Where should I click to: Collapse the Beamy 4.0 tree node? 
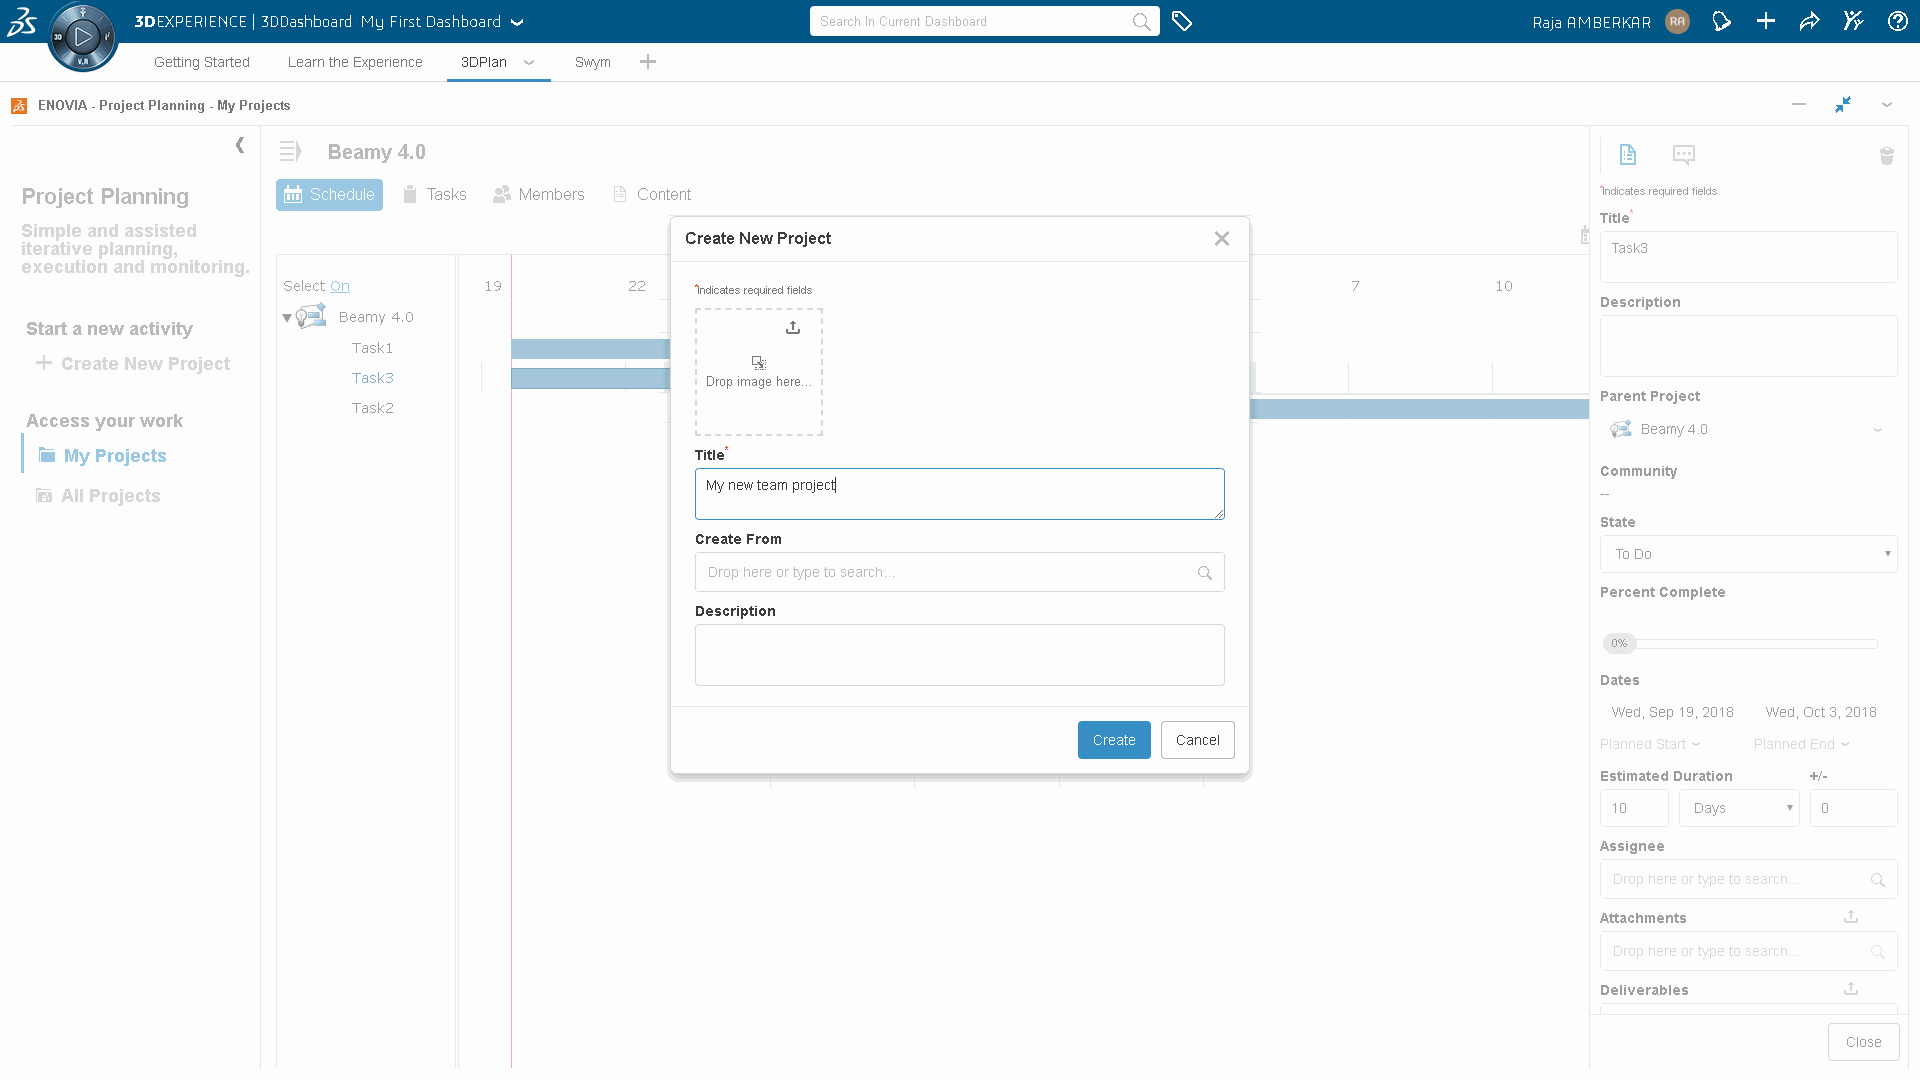[285, 317]
